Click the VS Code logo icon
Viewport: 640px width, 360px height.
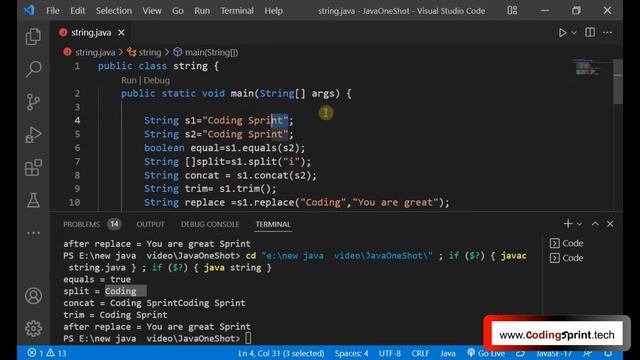(29, 10)
